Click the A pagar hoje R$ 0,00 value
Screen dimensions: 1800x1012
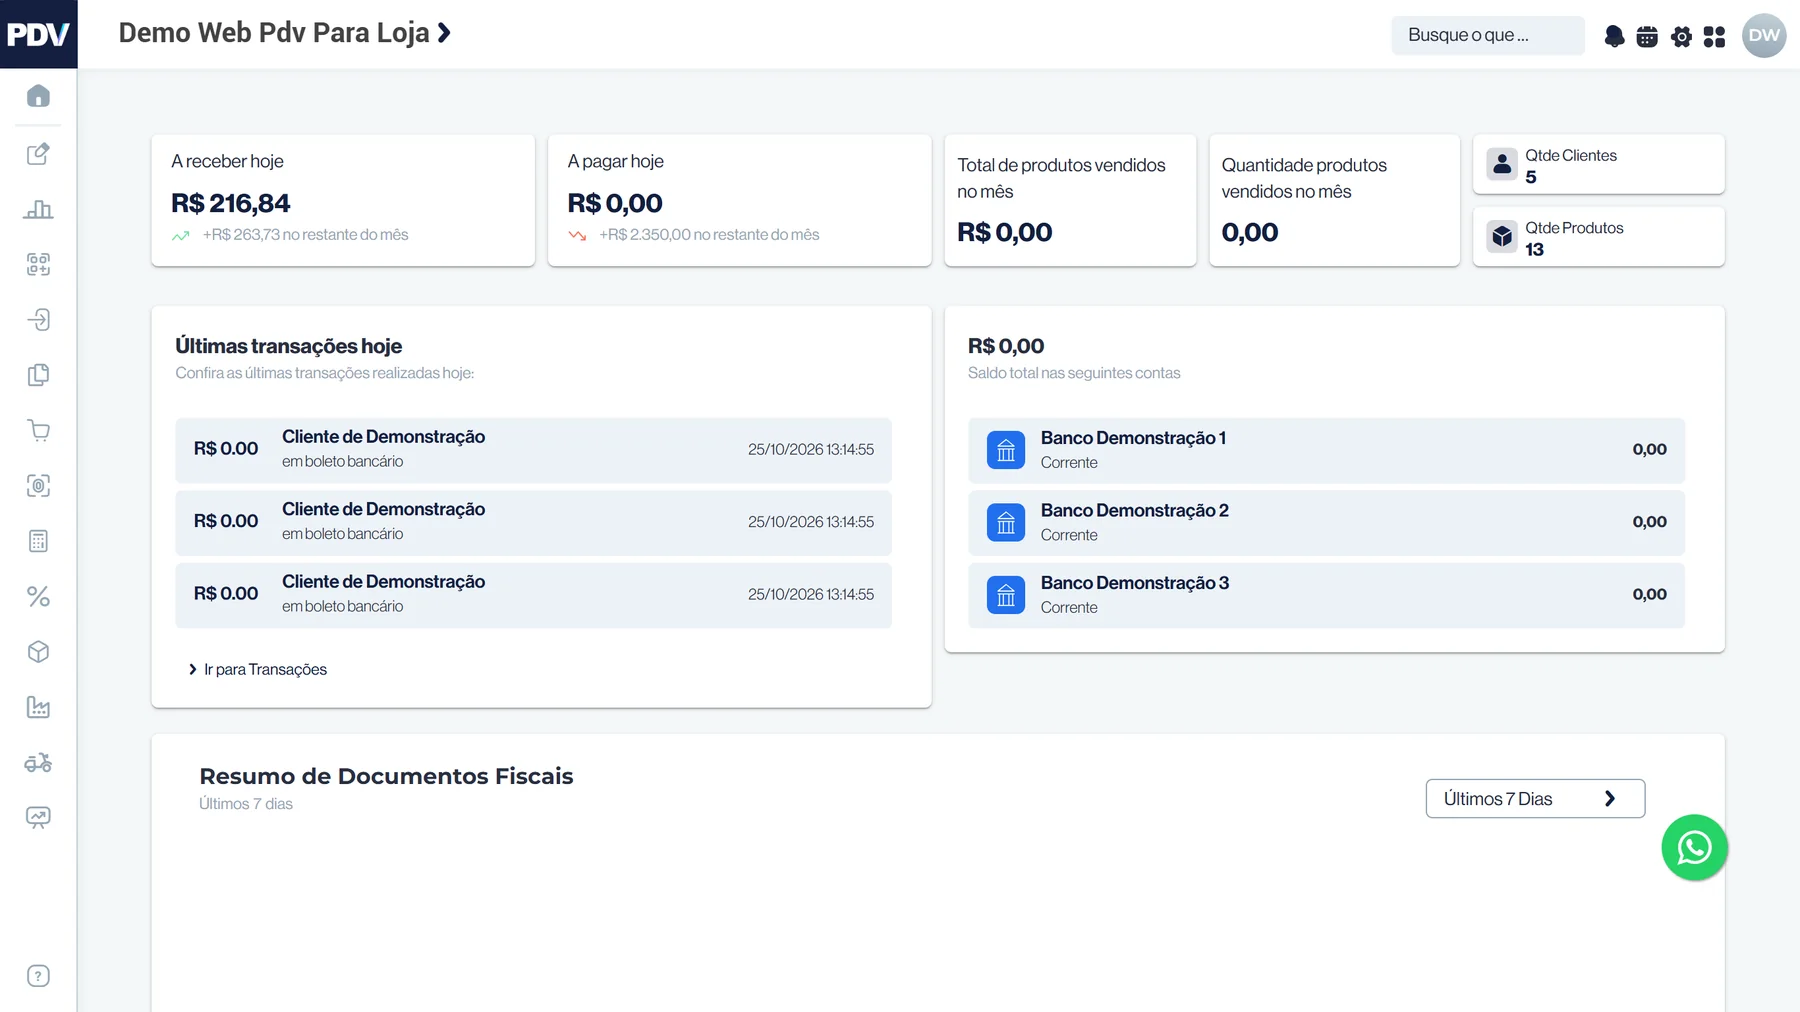(x=615, y=203)
